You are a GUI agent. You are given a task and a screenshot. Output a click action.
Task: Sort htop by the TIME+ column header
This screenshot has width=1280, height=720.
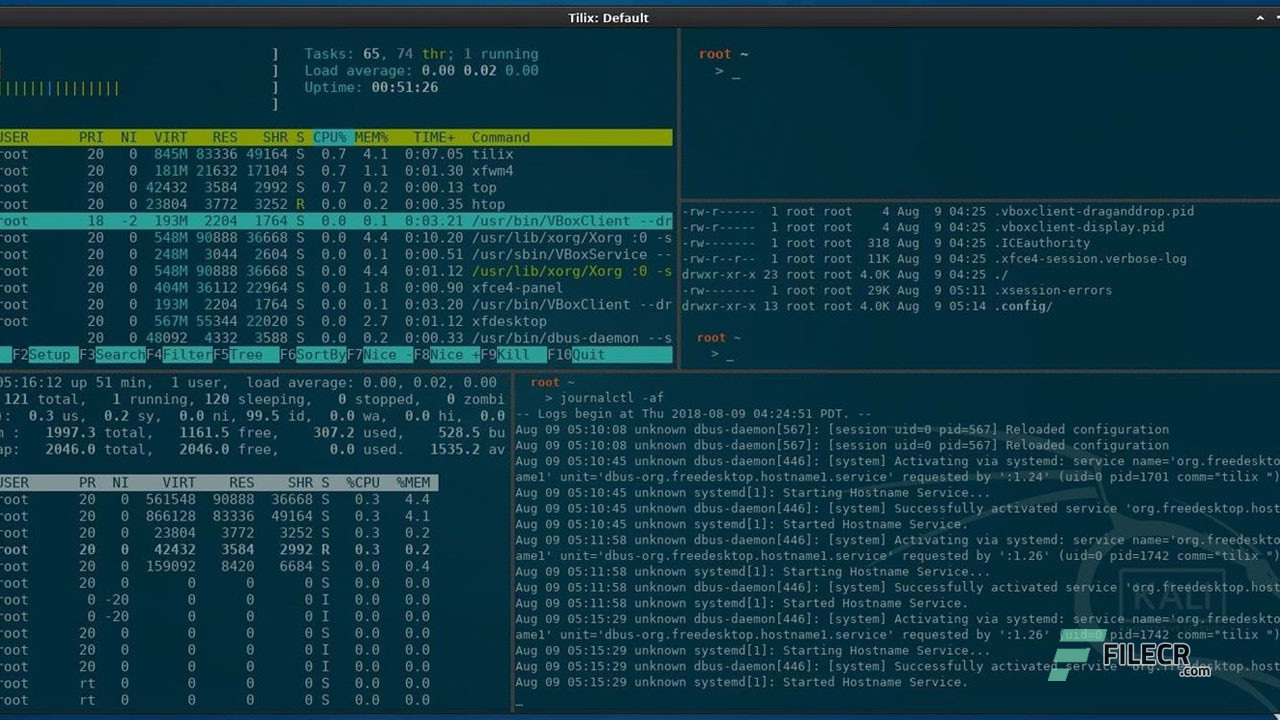(x=434, y=138)
